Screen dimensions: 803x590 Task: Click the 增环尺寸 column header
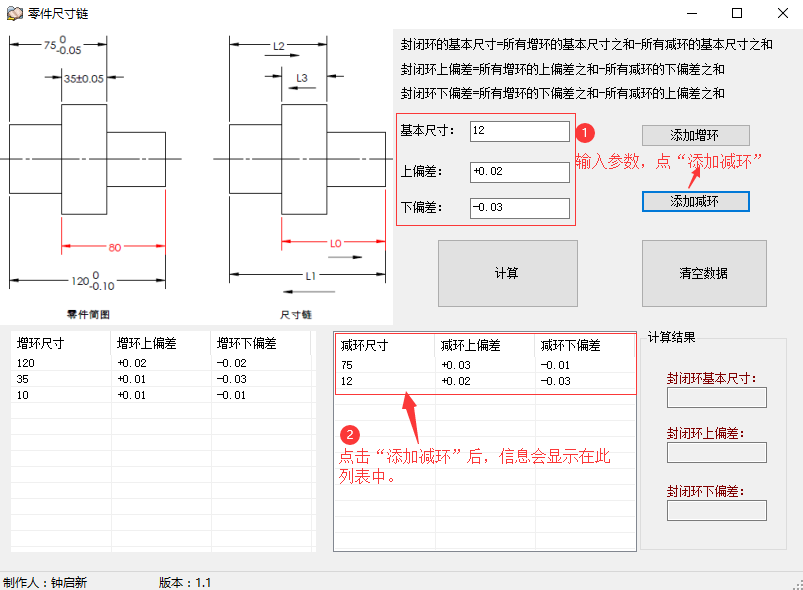coord(60,343)
